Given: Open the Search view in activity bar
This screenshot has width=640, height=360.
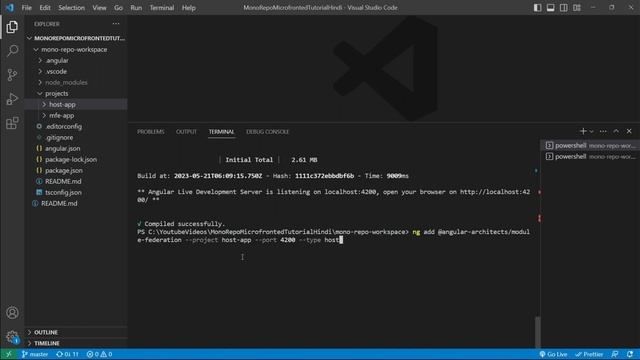Looking at the screenshot, I should (x=12, y=51).
